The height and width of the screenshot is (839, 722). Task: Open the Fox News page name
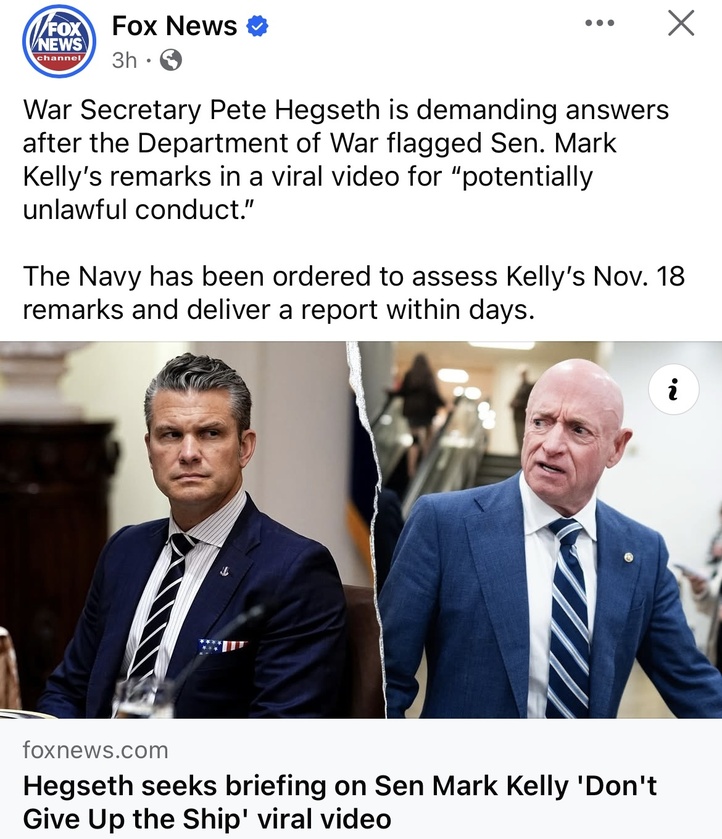point(174,26)
